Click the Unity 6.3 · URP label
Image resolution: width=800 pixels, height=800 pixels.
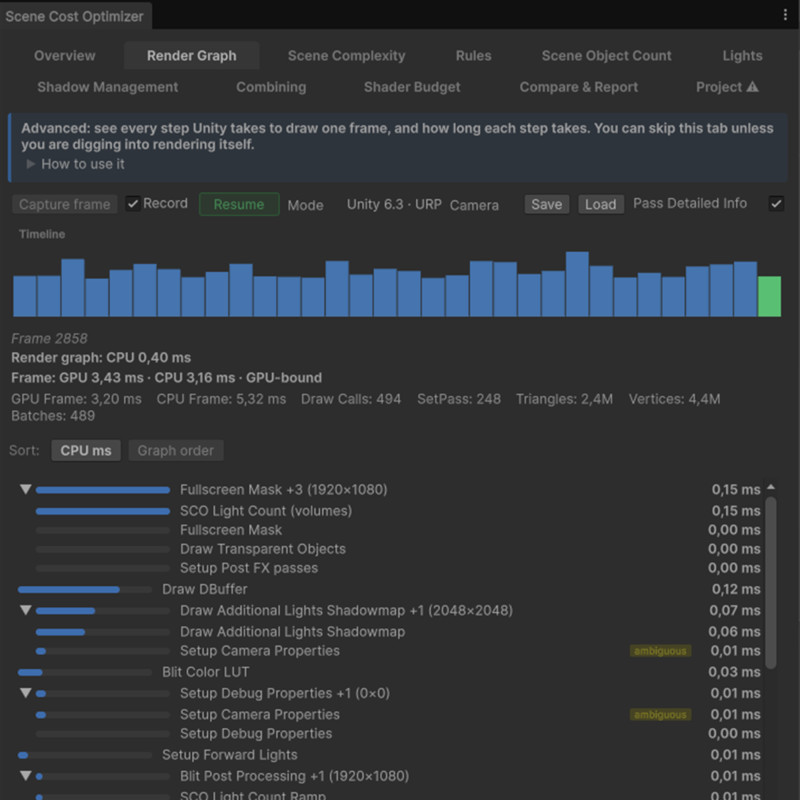pos(394,204)
